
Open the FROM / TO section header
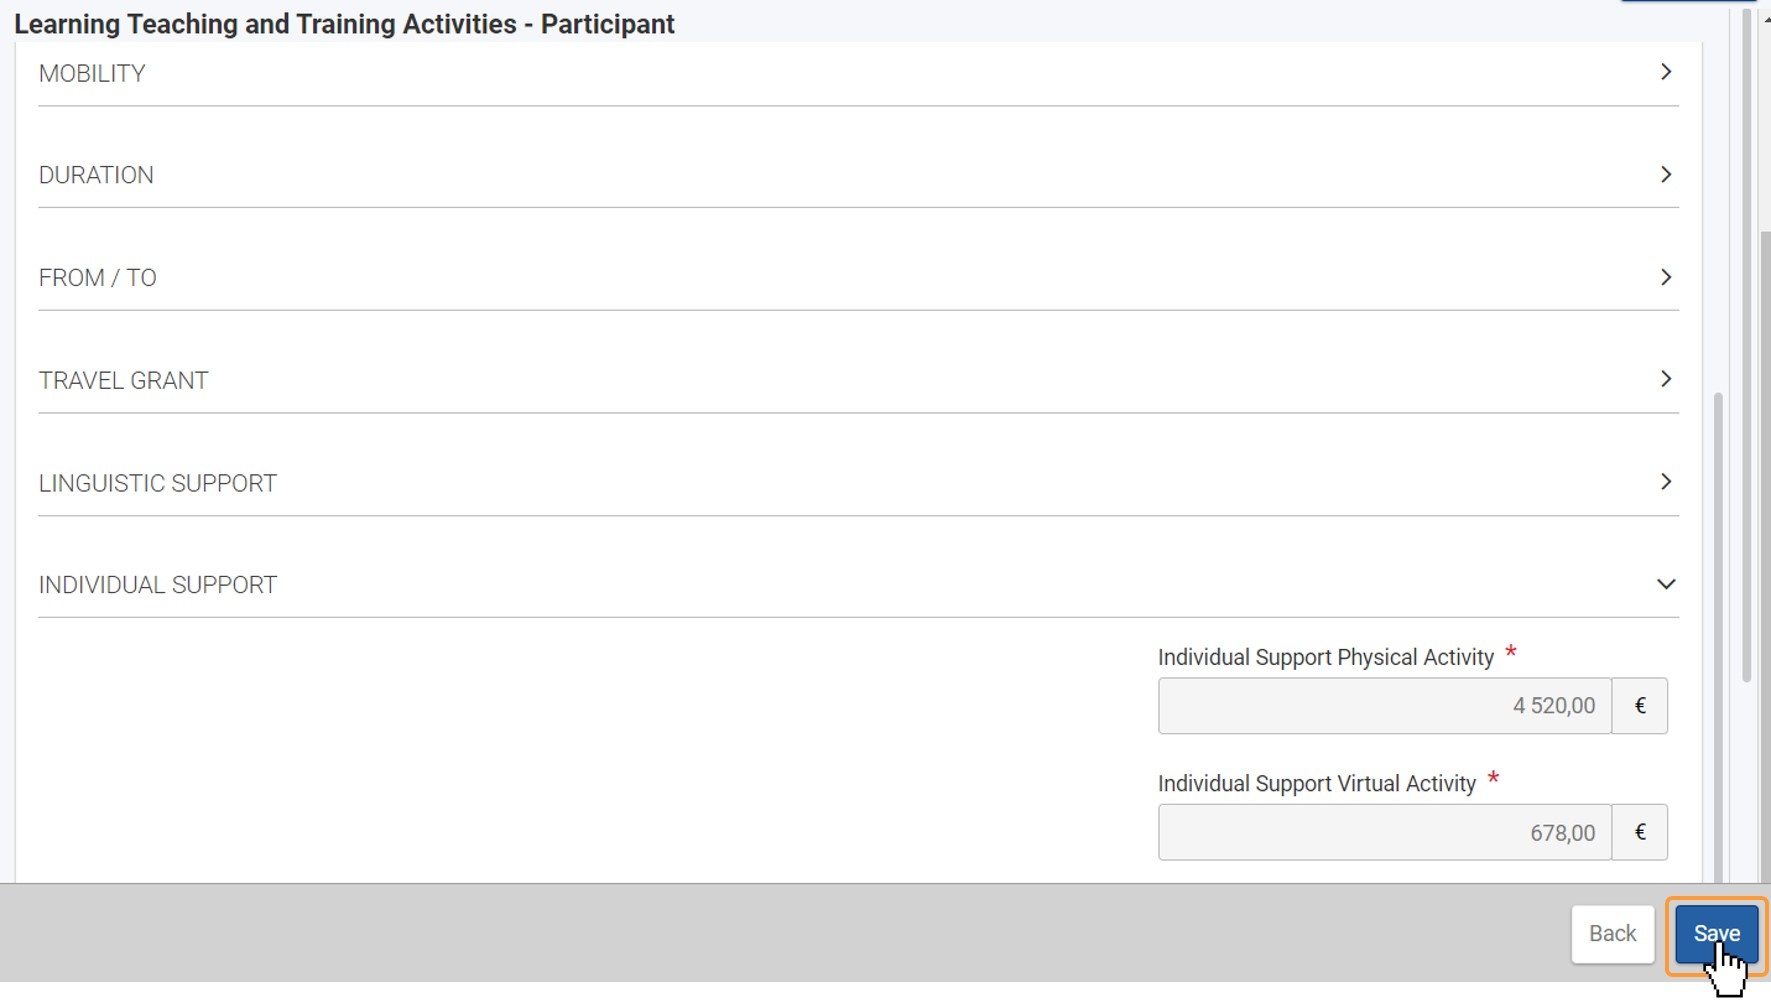[858, 277]
